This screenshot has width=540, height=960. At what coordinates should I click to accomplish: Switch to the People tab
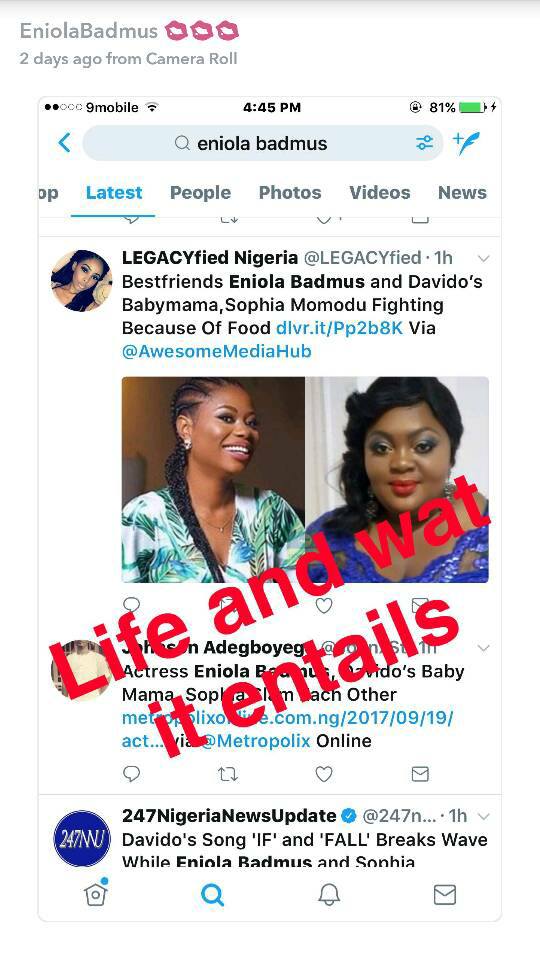(x=200, y=192)
